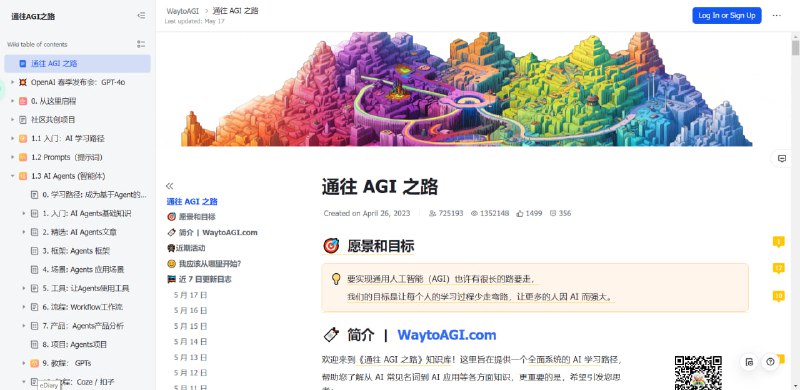The image size is (800, 390).
Task: Expand 7. 产品: Agents产品分析
Action: pyautogui.click(x=23, y=326)
